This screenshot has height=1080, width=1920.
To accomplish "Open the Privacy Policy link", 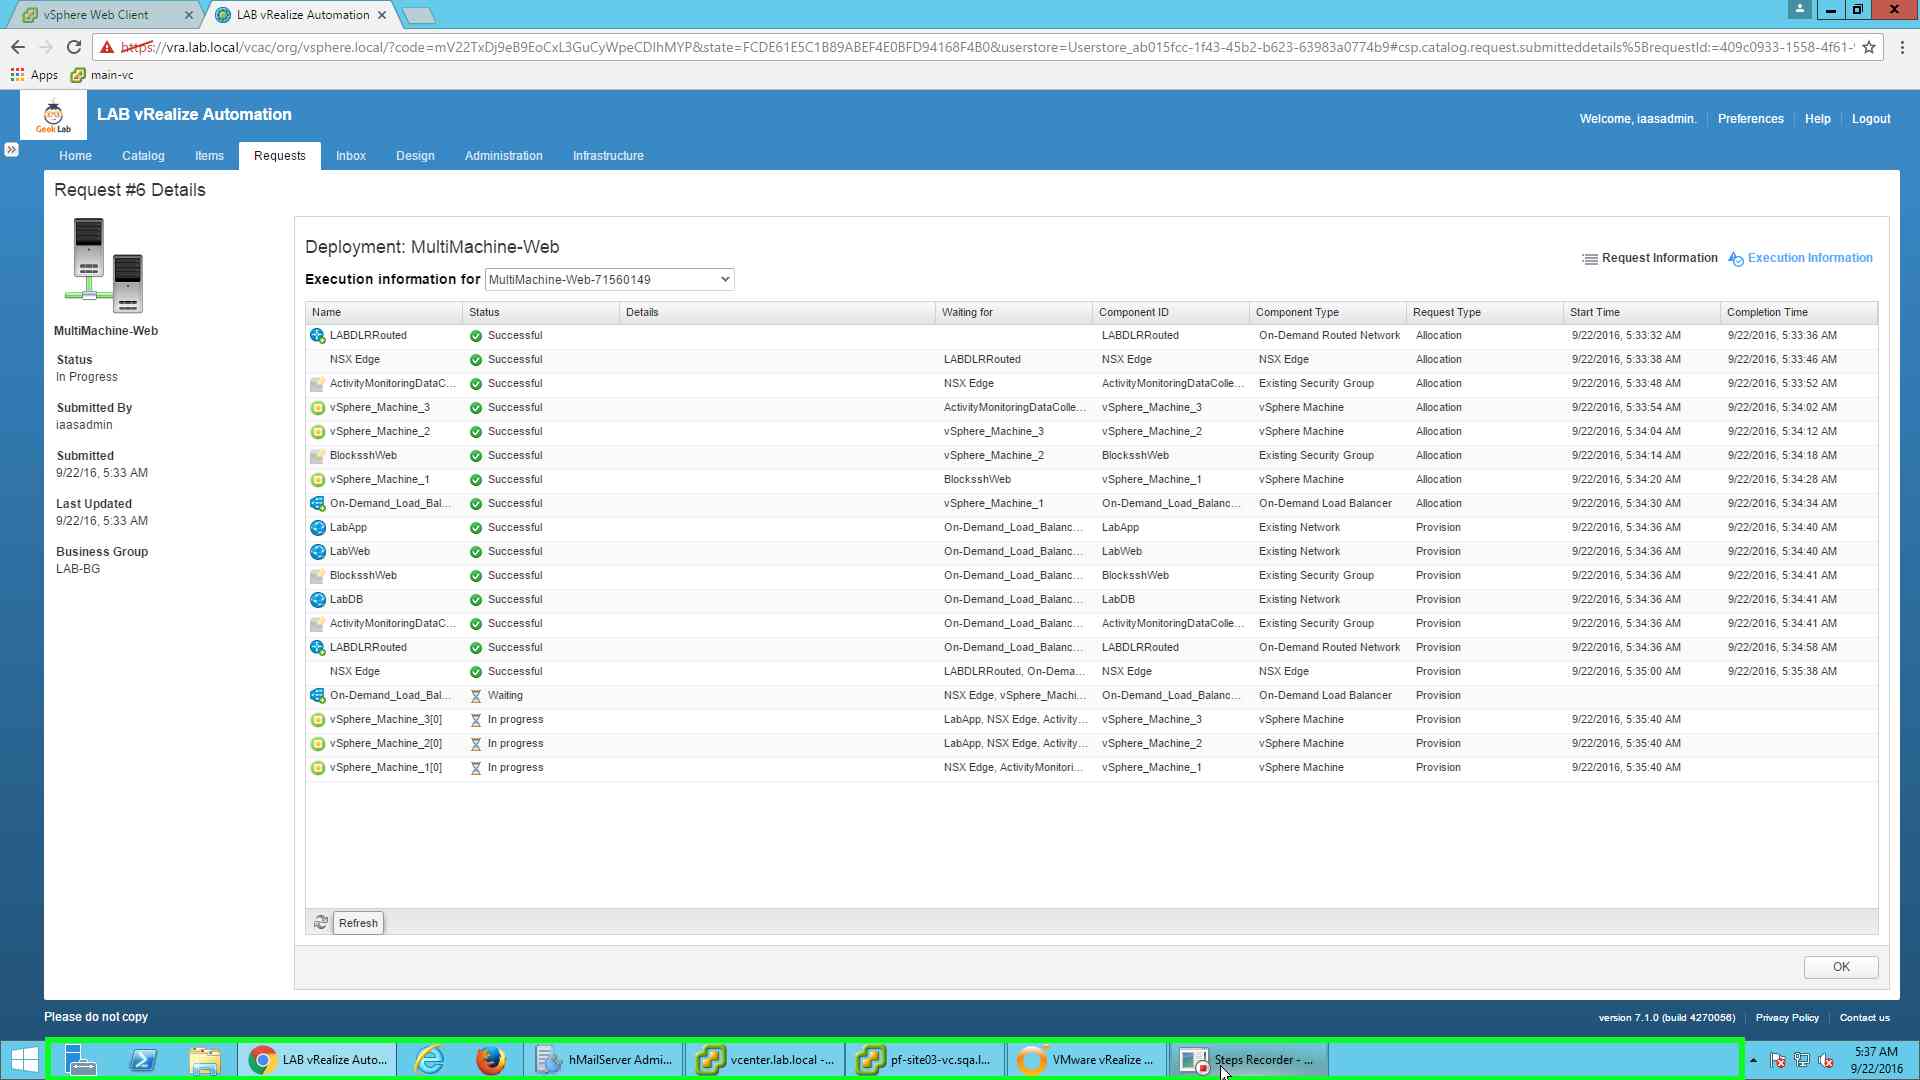I will click(1786, 1017).
